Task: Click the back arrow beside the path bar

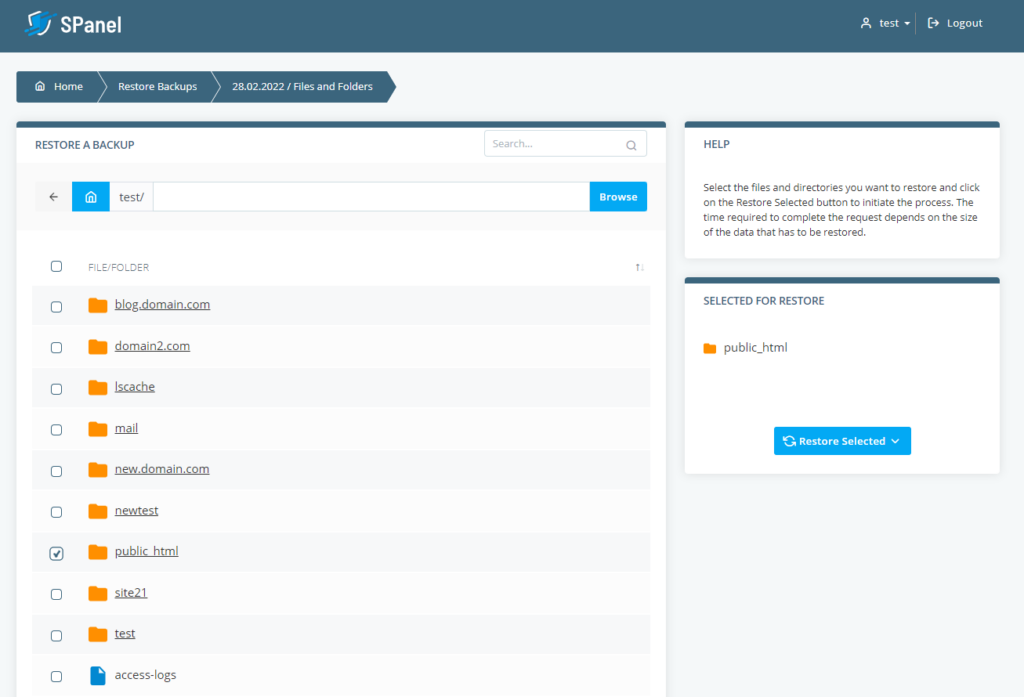Action: click(52, 196)
